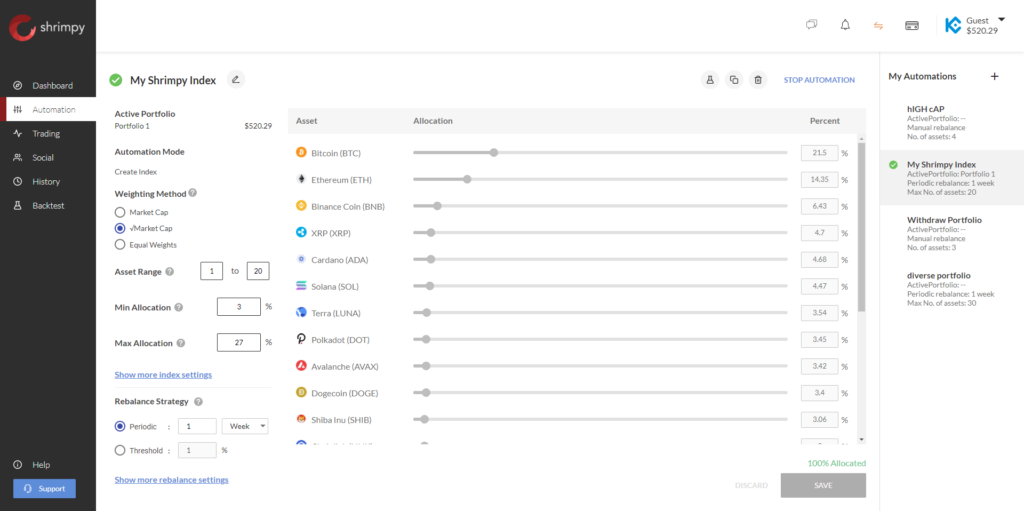This screenshot has width=1024, height=511.
Task: Click the Ethereum coin icon
Action: pyautogui.click(x=301, y=180)
